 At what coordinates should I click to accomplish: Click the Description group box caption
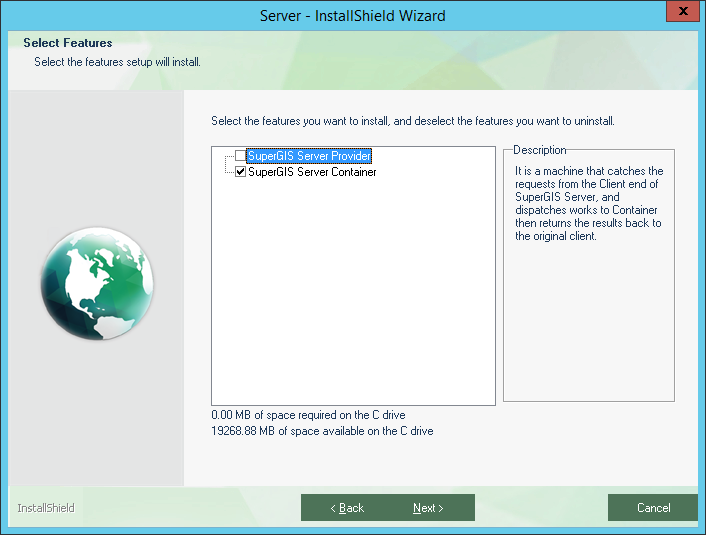pyautogui.click(x=539, y=150)
